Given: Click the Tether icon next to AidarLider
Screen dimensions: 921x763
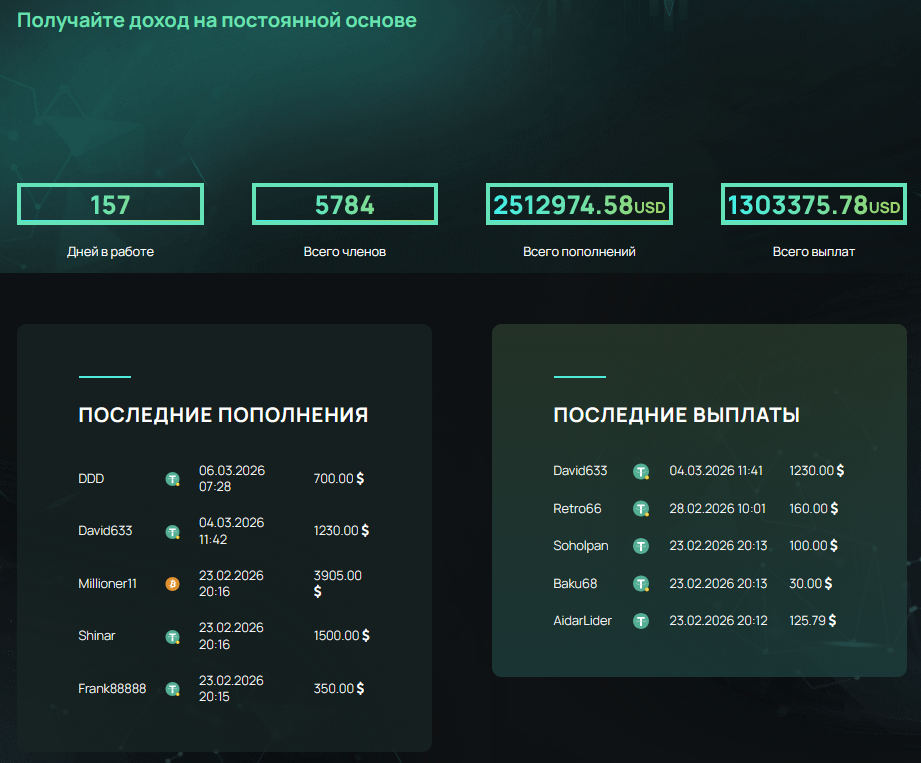Looking at the screenshot, I should point(641,620).
